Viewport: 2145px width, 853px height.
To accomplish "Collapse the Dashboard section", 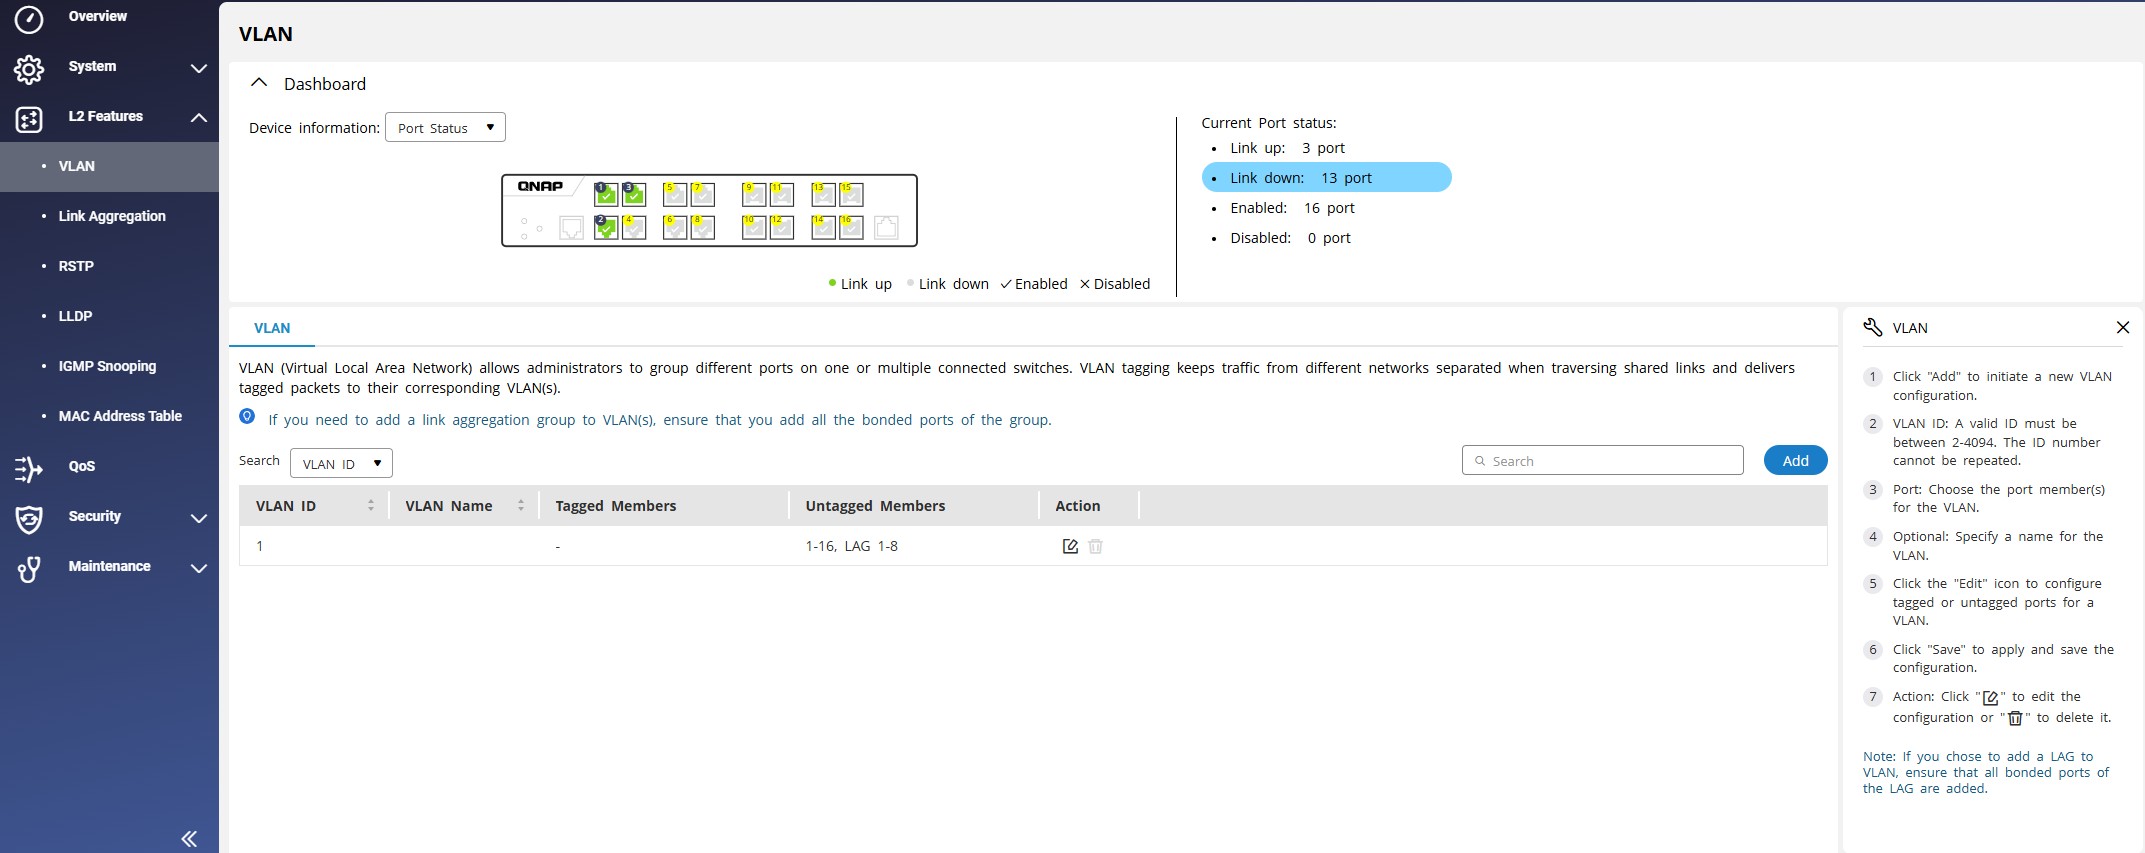I will 259,83.
